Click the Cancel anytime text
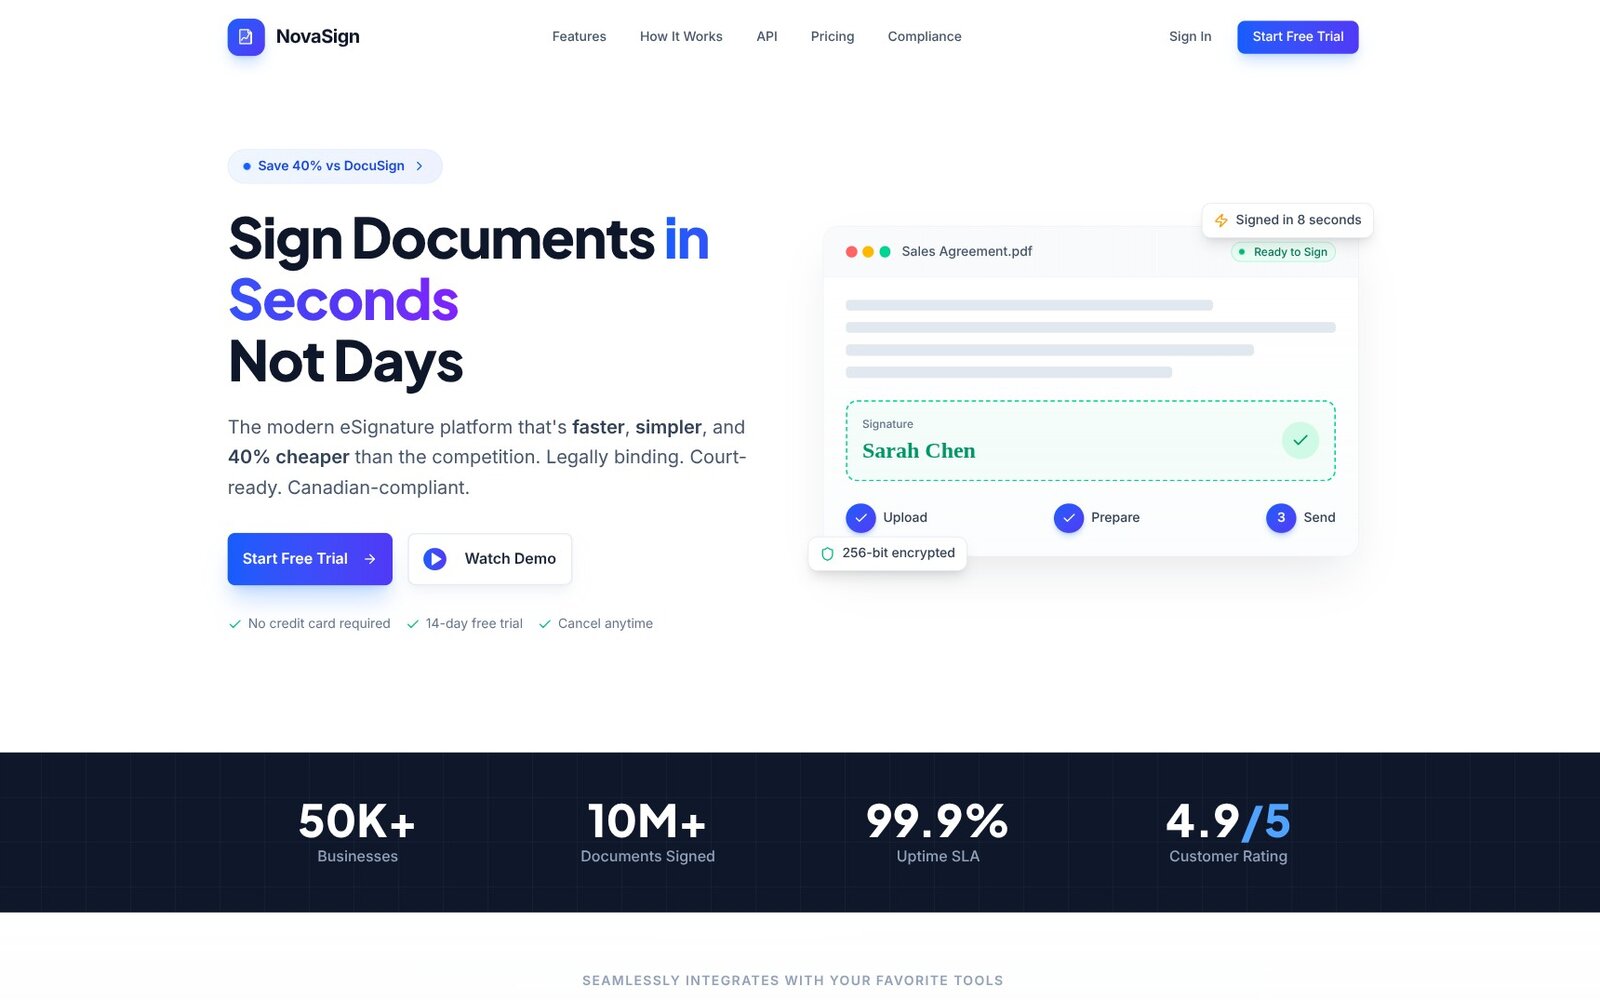1600x1000 pixels. point(605,624)
